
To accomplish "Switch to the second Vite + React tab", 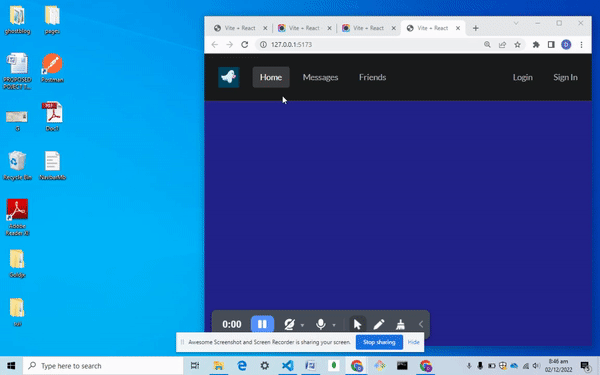I will click(304, 28).
